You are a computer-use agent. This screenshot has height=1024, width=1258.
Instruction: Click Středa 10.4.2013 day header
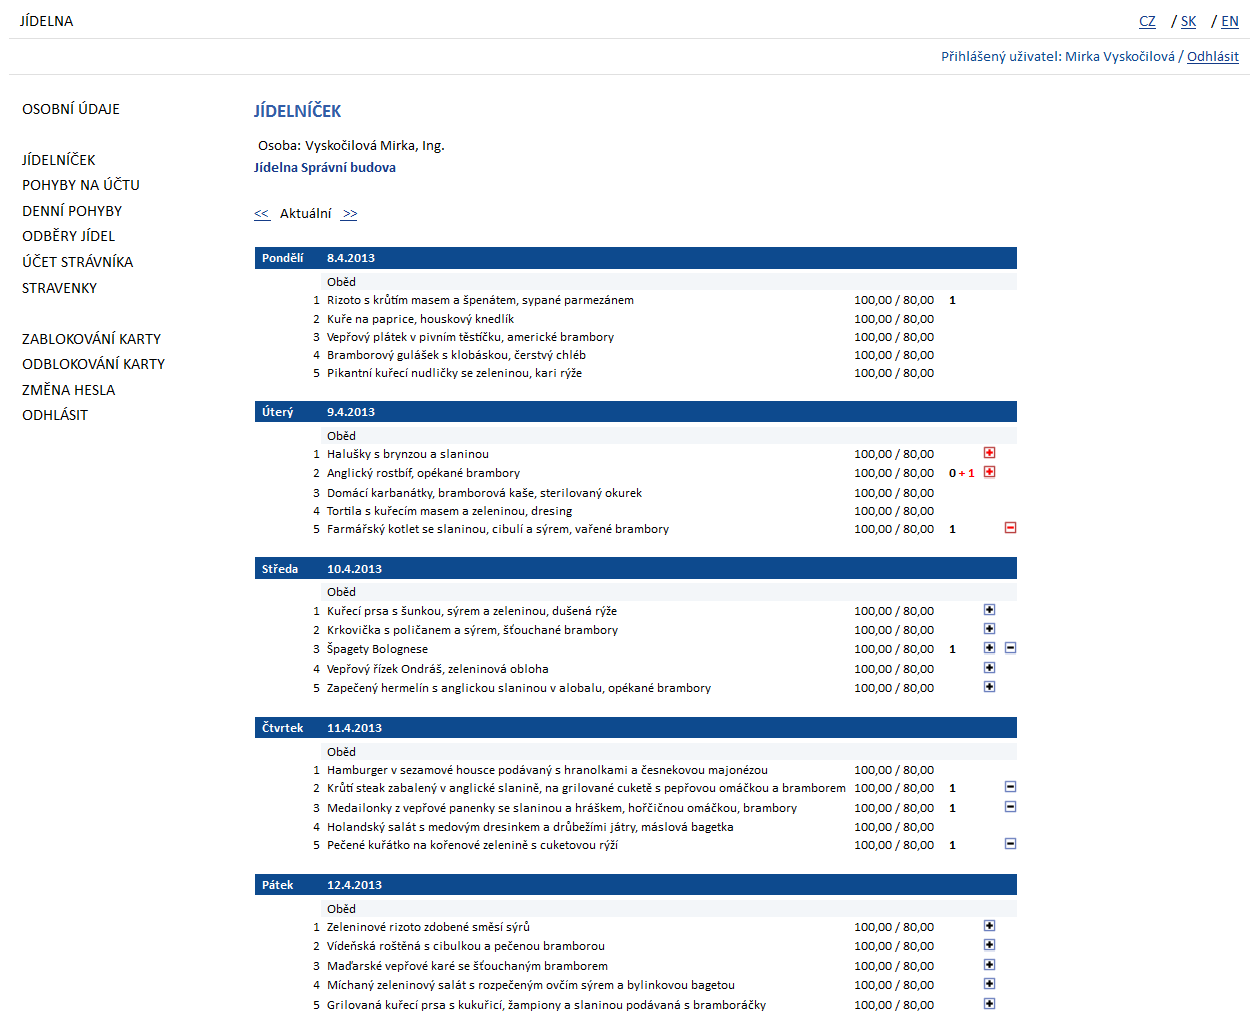(636, 569)
